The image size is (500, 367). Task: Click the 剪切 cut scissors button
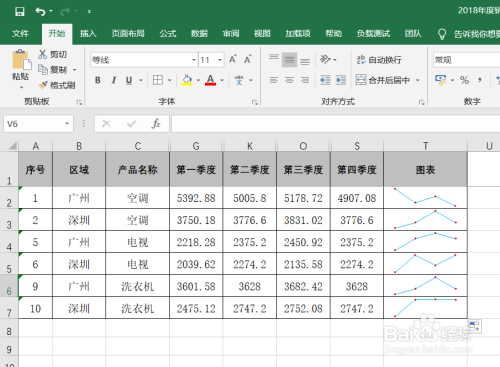[x=53, y=54]
